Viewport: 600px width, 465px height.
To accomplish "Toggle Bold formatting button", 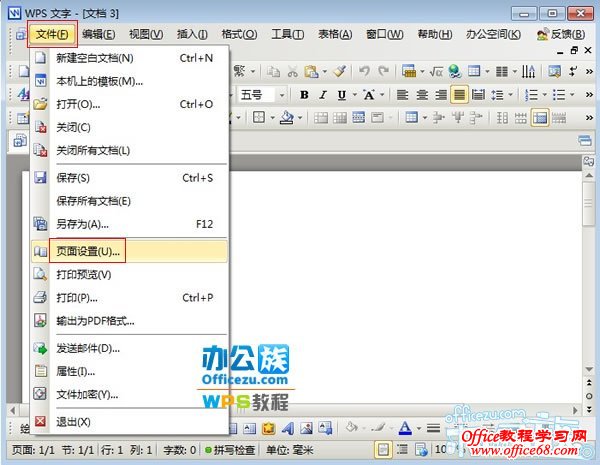I will 304,95.
